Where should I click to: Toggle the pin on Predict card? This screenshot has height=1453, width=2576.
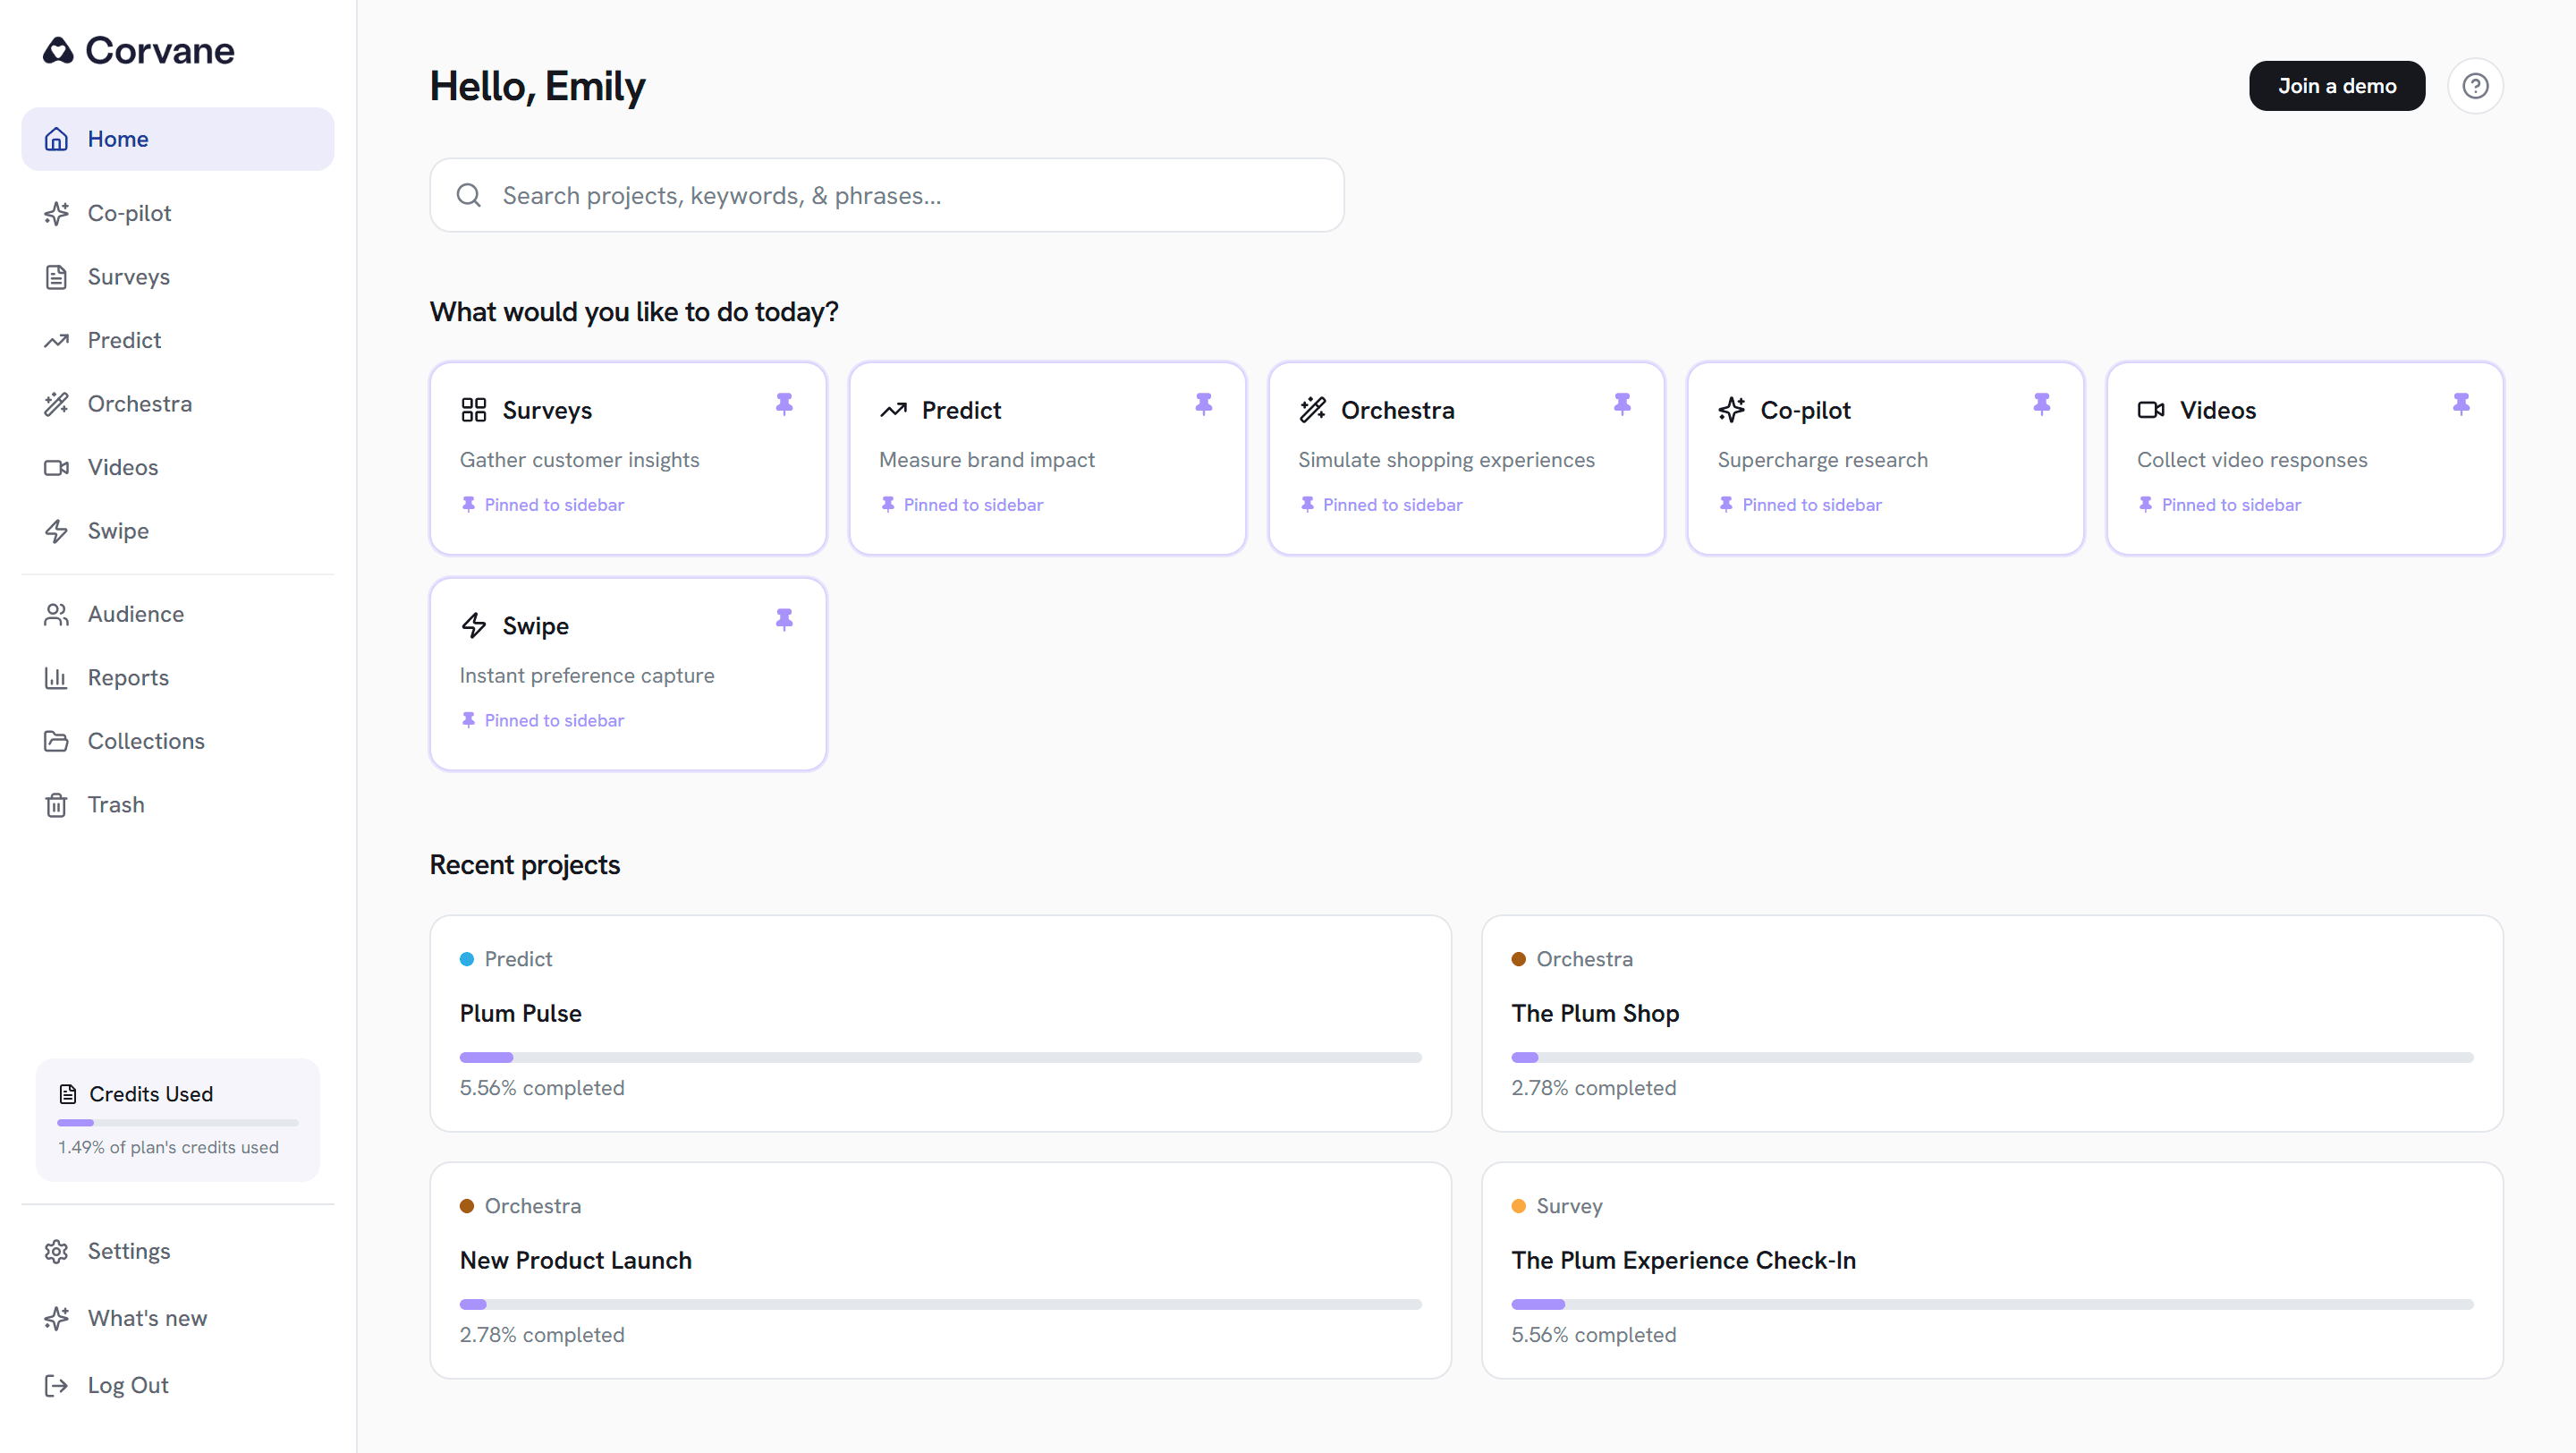pos(1203,404)
